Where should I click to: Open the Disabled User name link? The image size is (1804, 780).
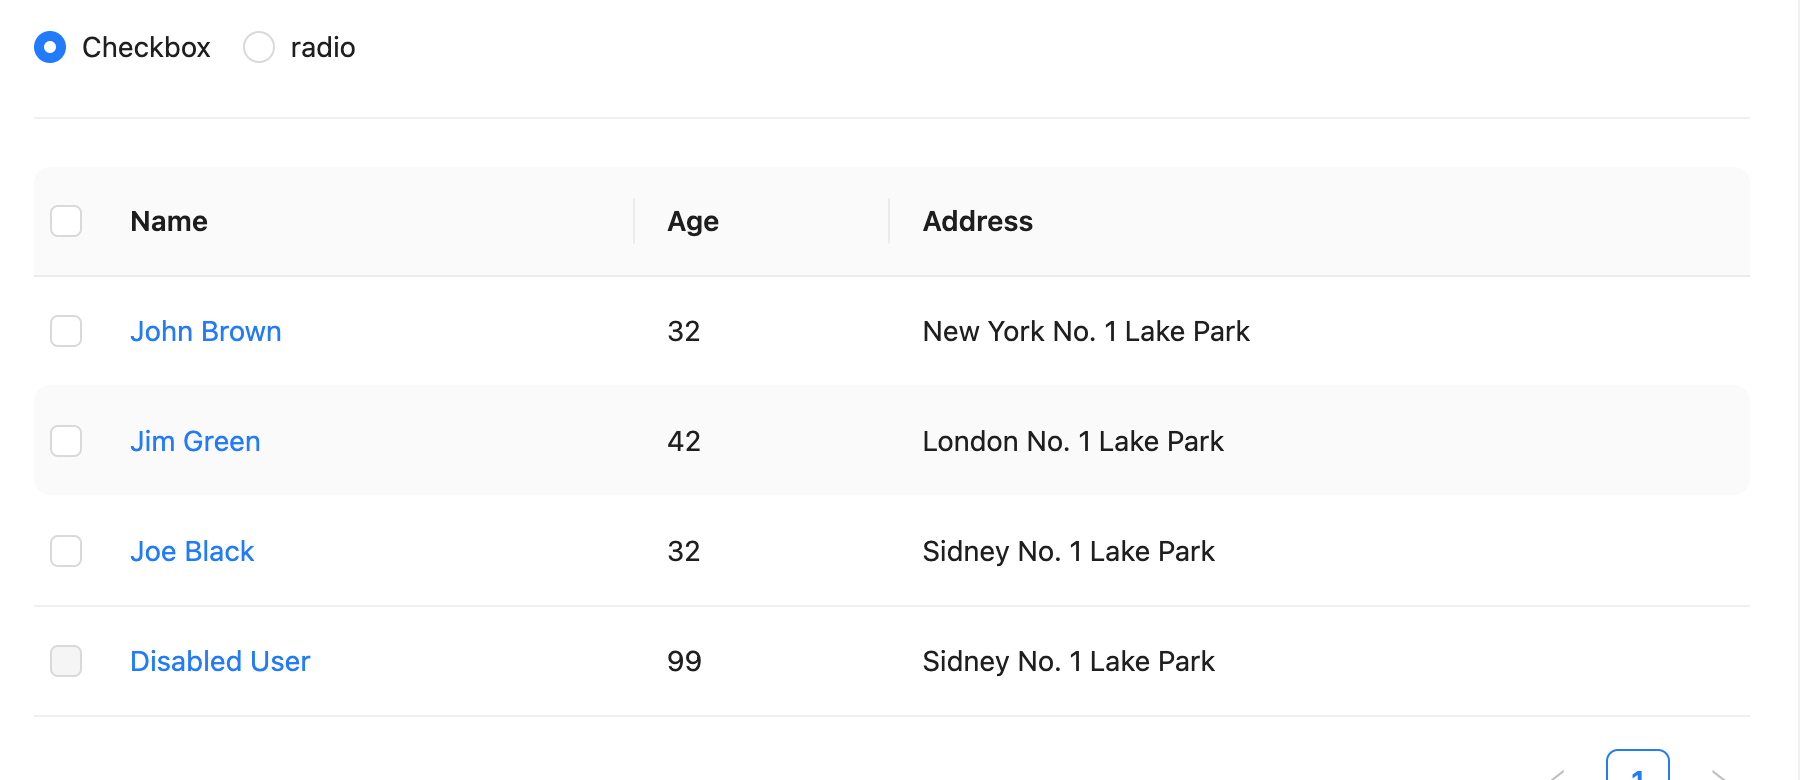(x=220, y=661)
